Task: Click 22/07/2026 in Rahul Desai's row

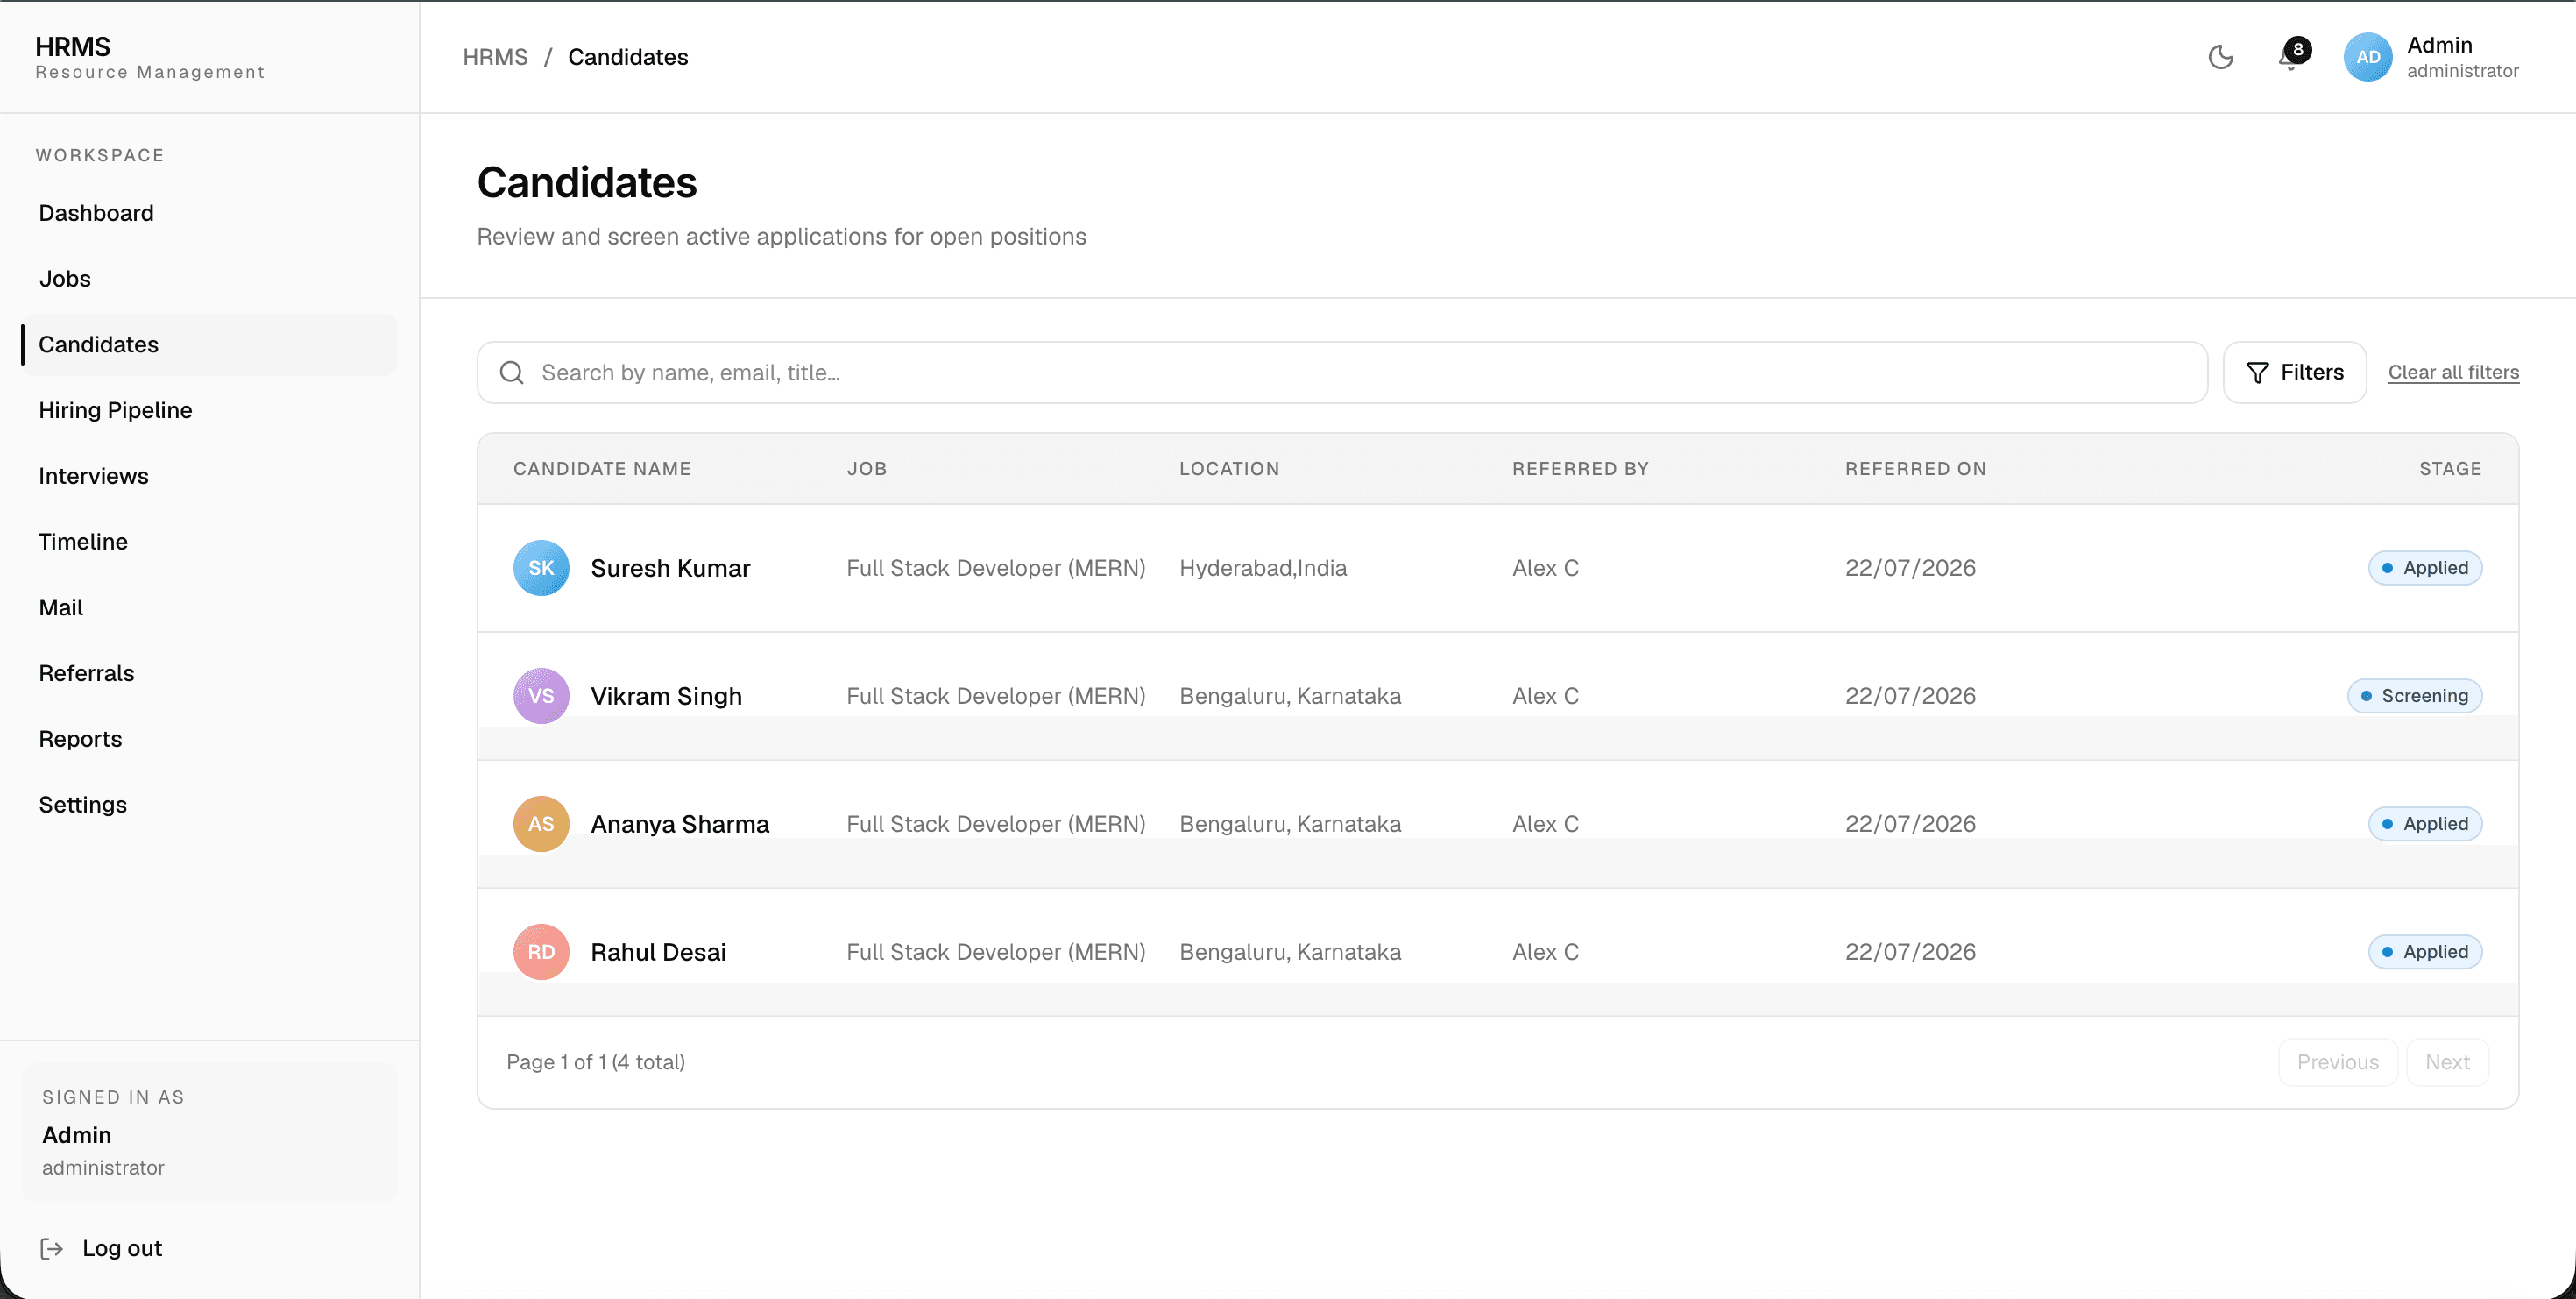Action: click(1910, 952)
